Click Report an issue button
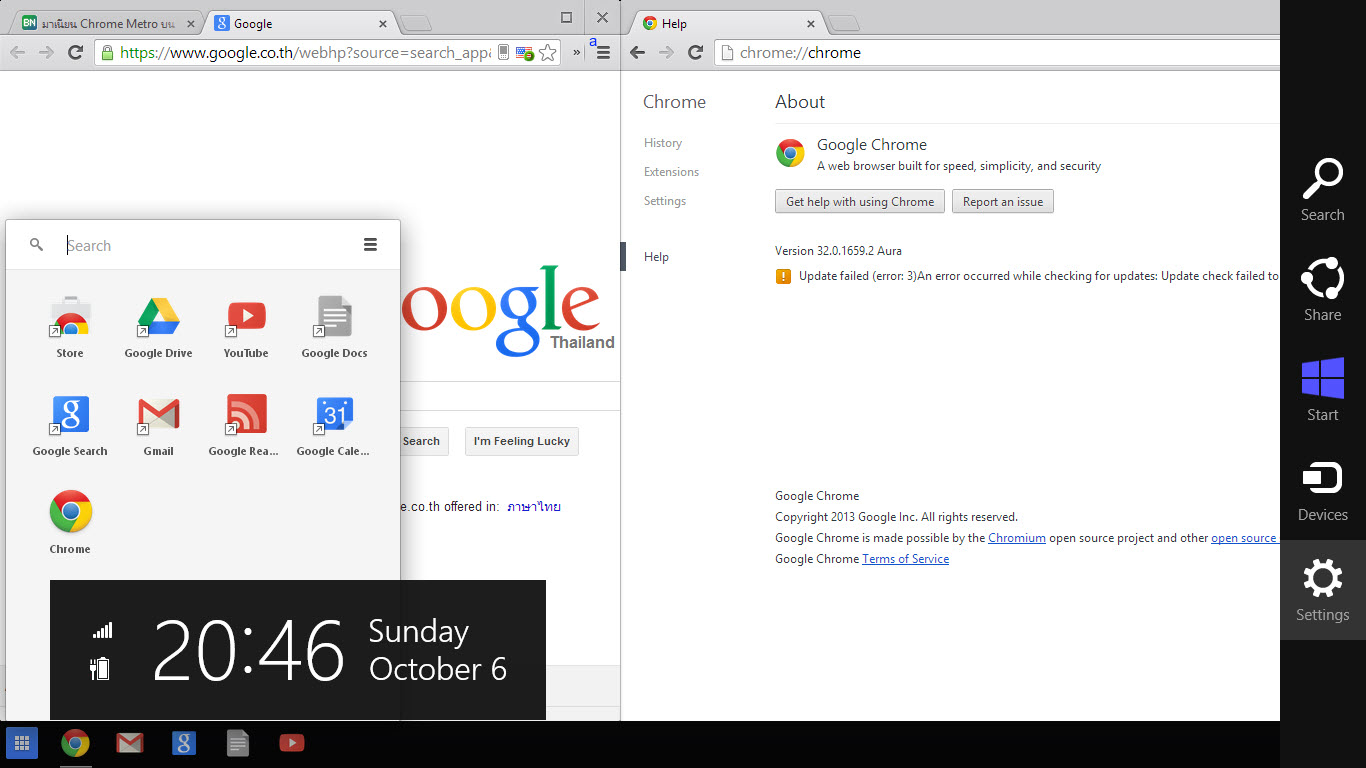This screenshot has width=1366, height=768. tap(1003, 202)
